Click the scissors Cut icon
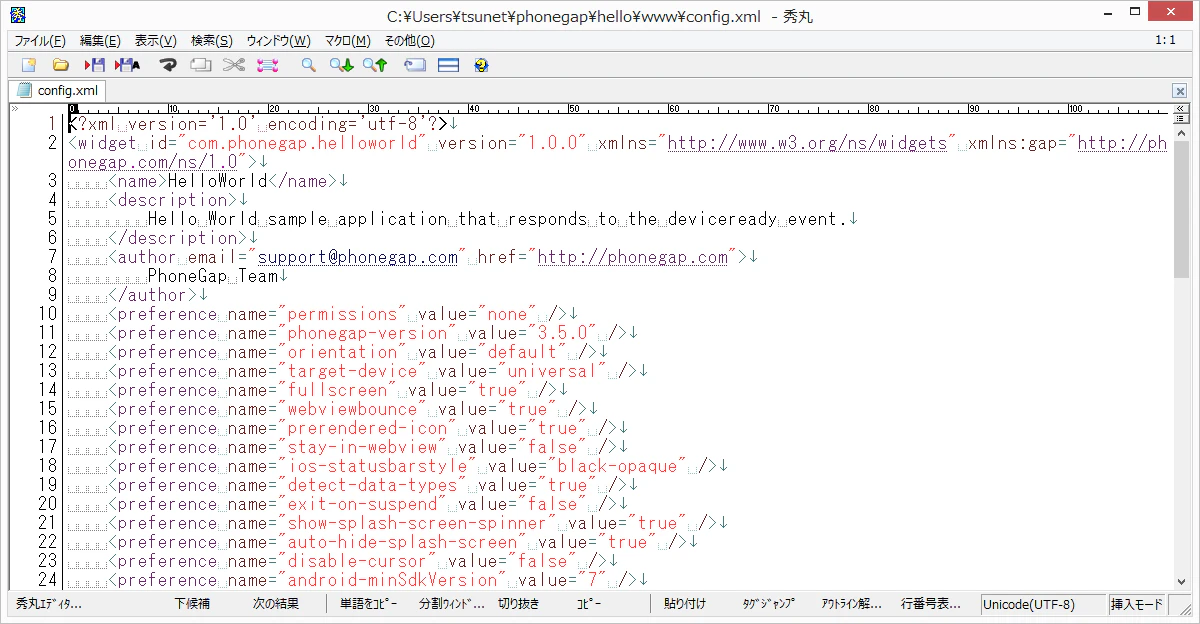Viewport: 1200px width, 624px height. [x=234, y=65]
